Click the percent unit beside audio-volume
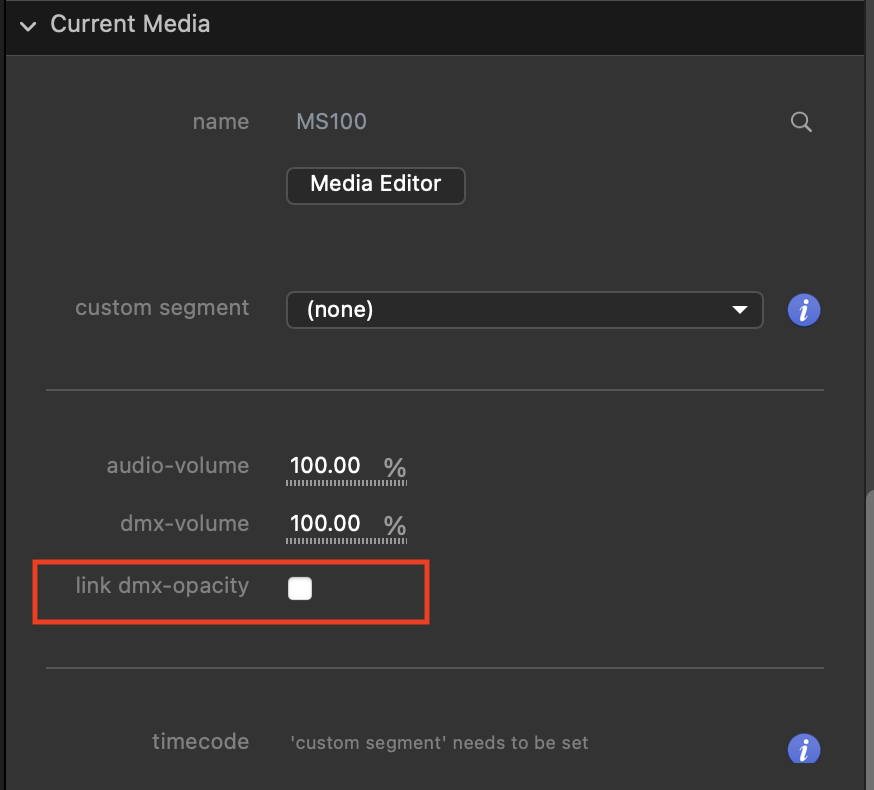This screenshot has width=874, height=790. [395, 467]
